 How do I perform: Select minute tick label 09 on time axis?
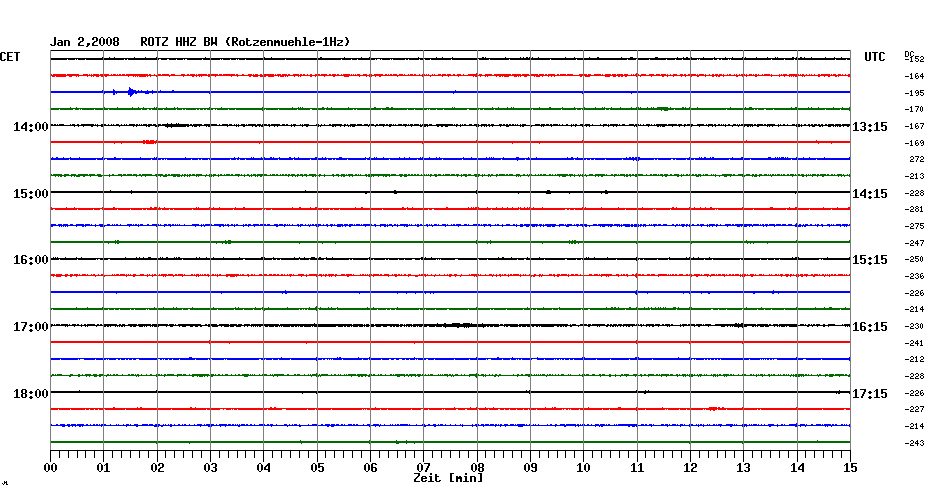(x=530, y=468)
